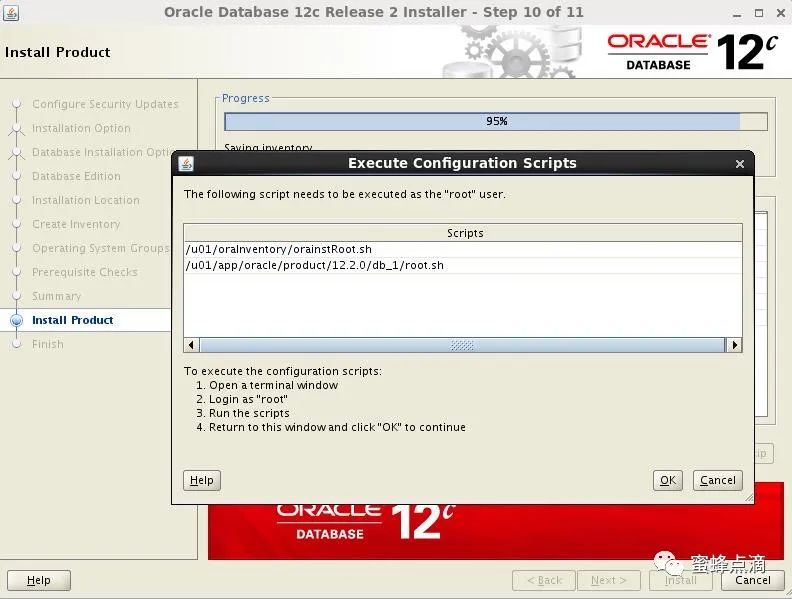Click the installer Cancel button
The width and height of the screenshot is (792, 599).
pos(753,580)
